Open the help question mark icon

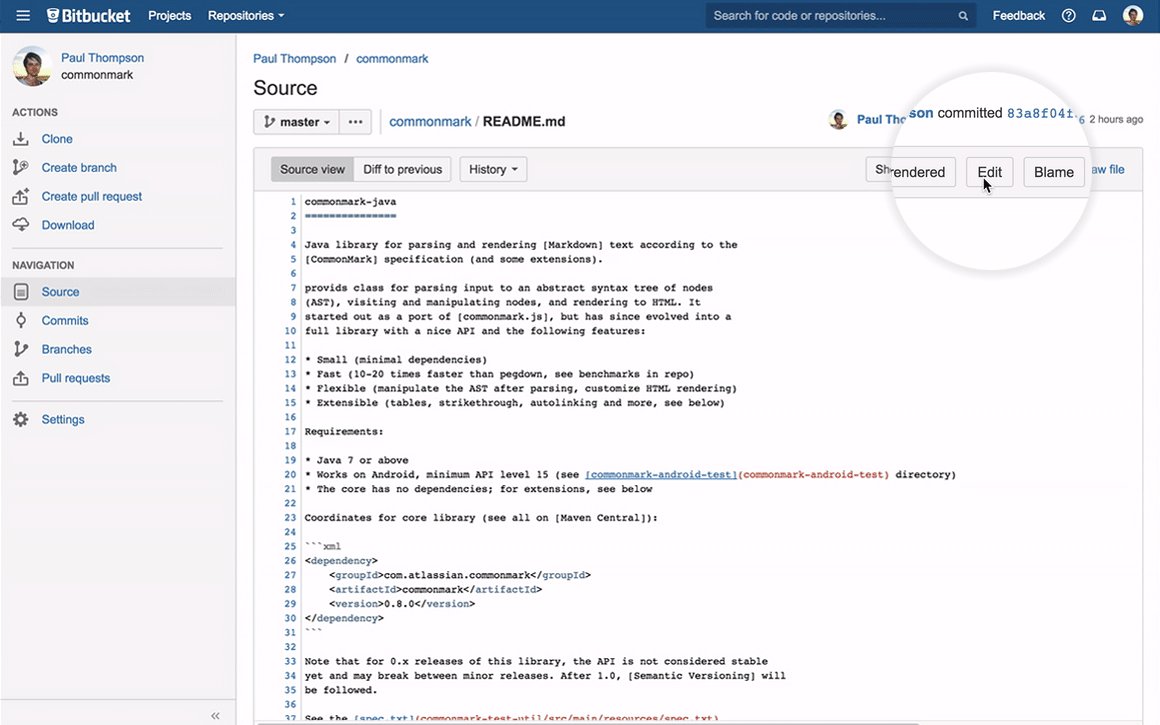[1068, 16]
